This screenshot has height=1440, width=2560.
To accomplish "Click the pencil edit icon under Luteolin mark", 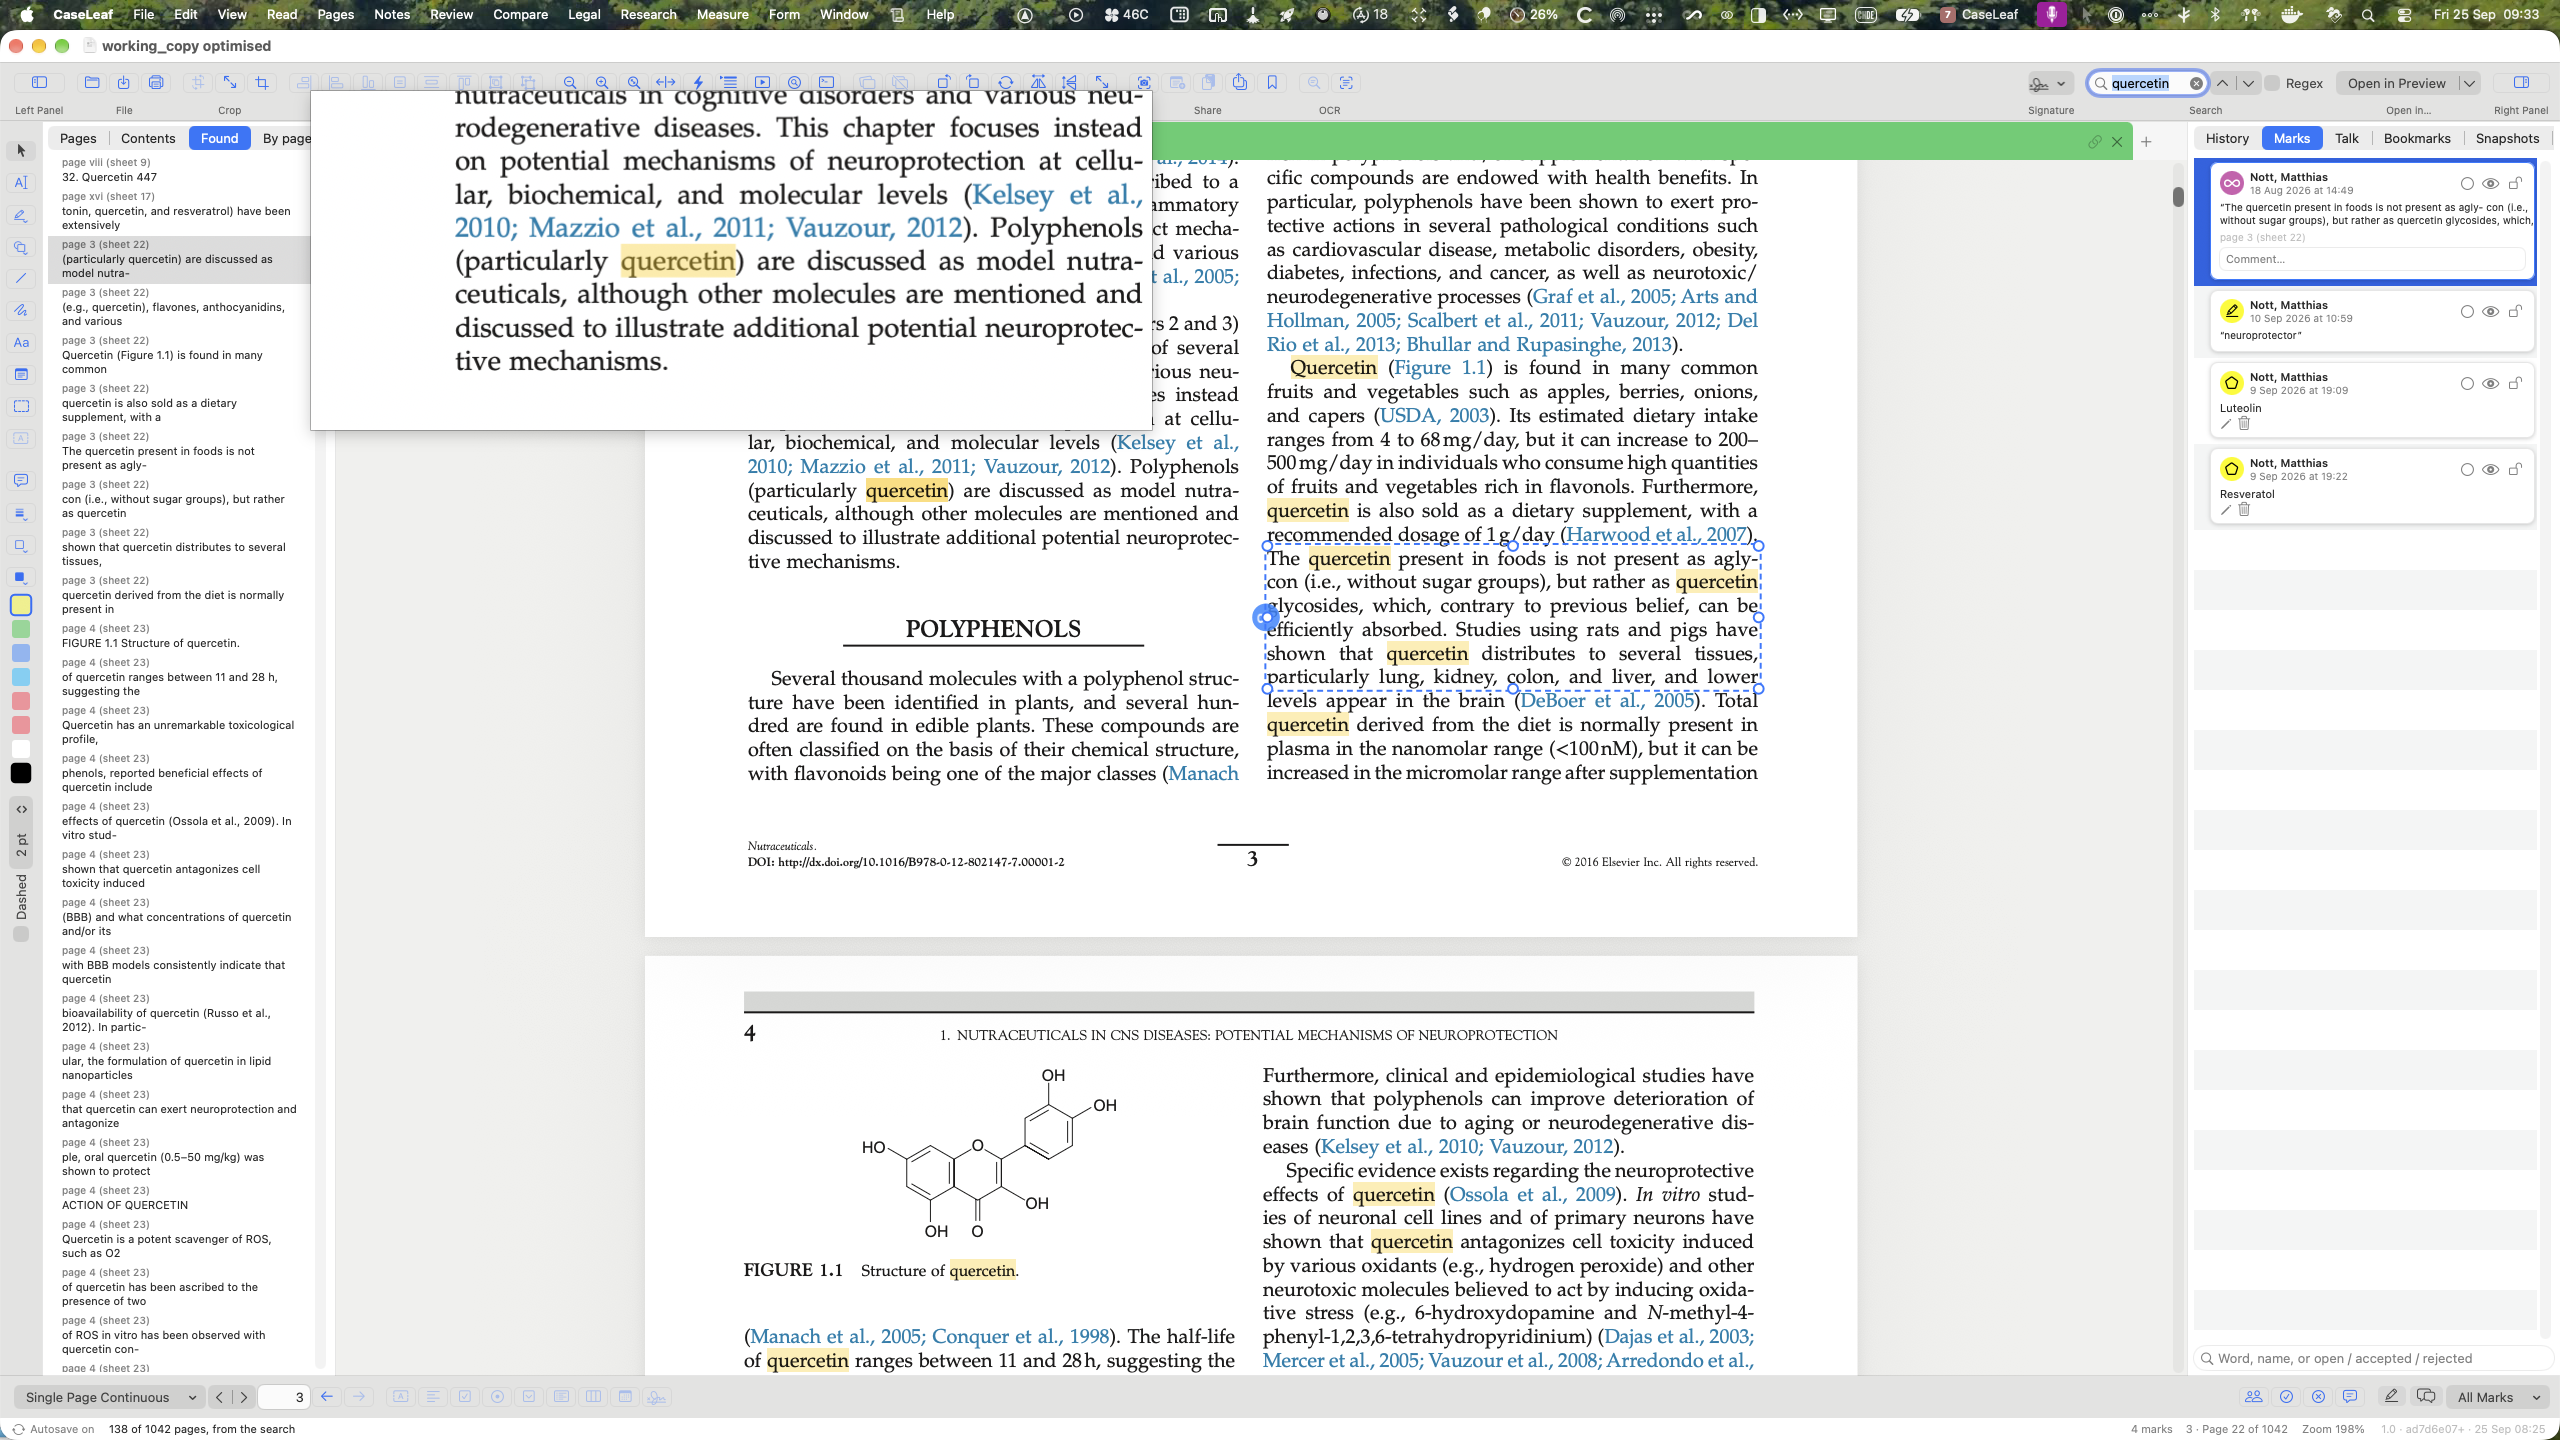I will [2226, 424].
